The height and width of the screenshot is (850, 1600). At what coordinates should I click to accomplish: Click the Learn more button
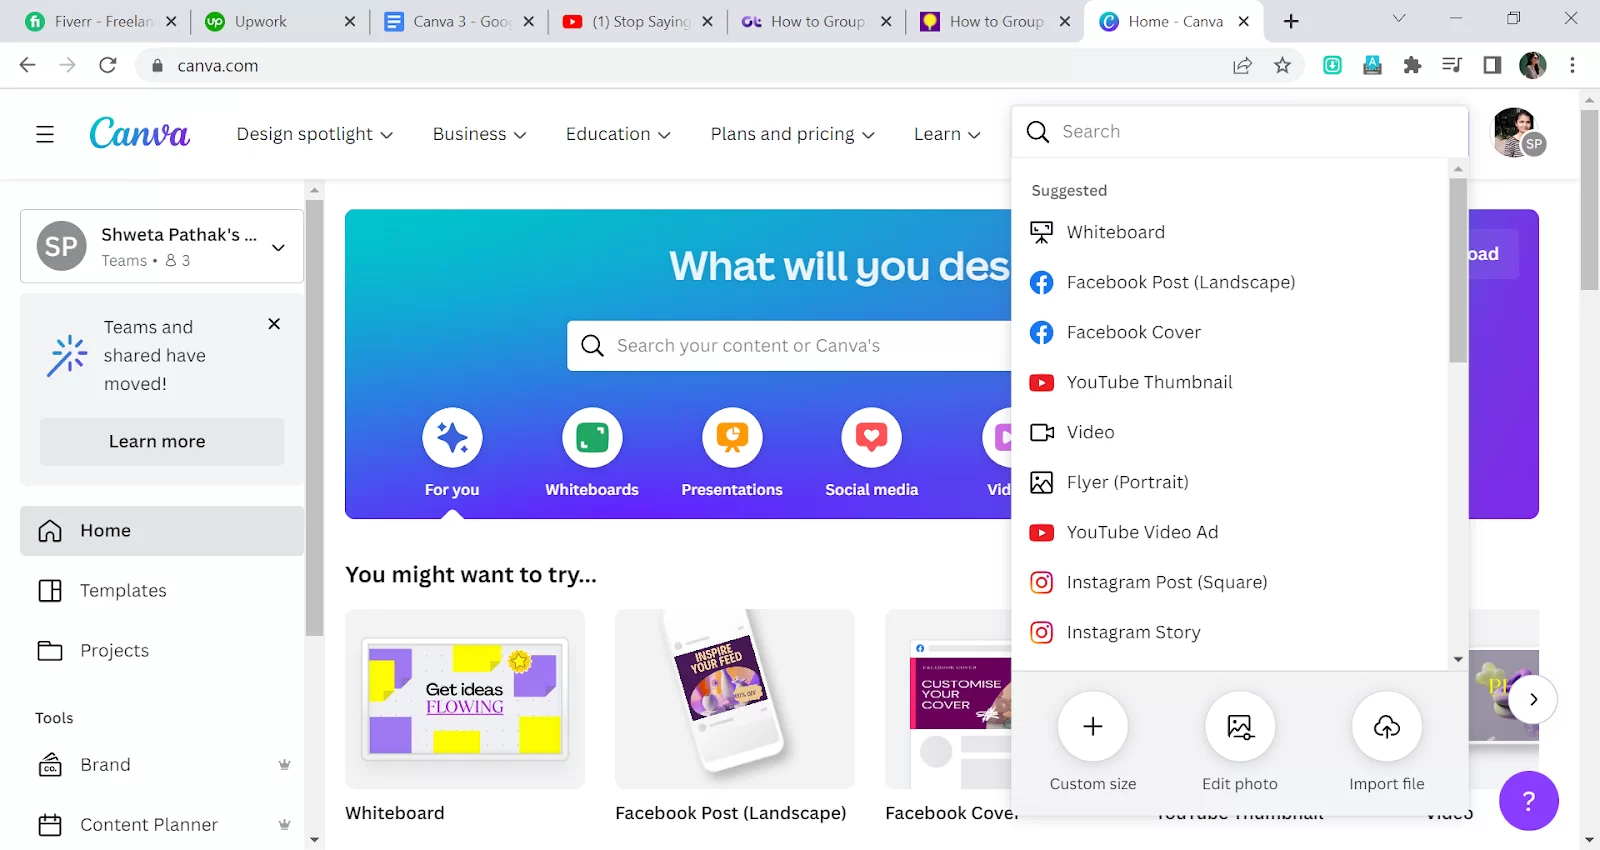tap(162, 441)
